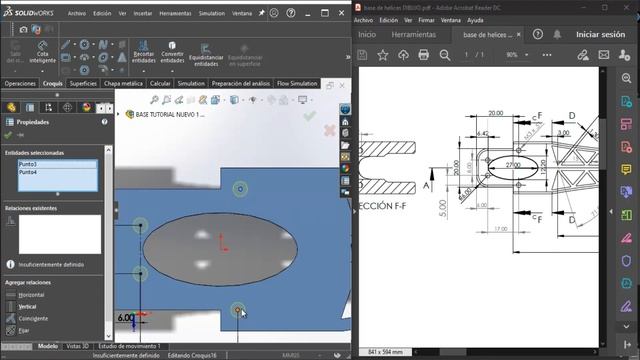640x360 pixels.
Task: Select the circle sketch tool
Action: tap(84, 45)
